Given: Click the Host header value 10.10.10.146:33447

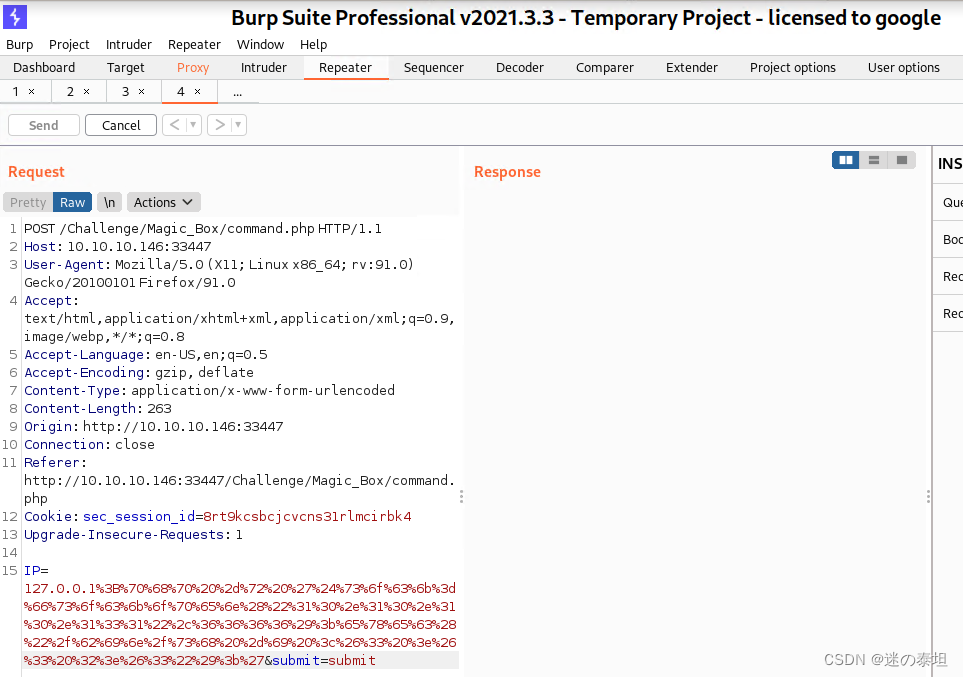Looking at the screenshot, I should 139,246.
